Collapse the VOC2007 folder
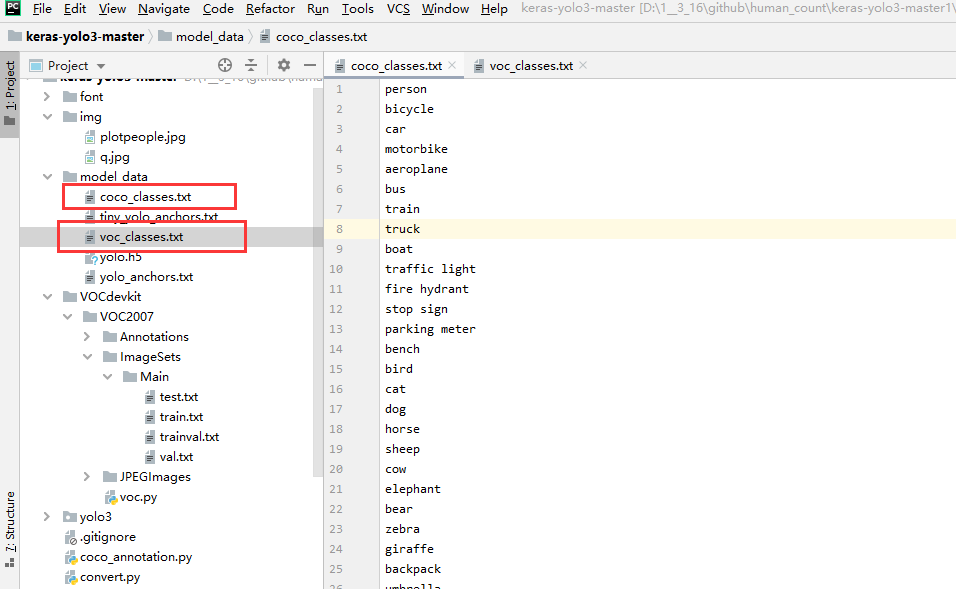Image resolution: width=956 pixels, height=589 pixels. (67, 316)
